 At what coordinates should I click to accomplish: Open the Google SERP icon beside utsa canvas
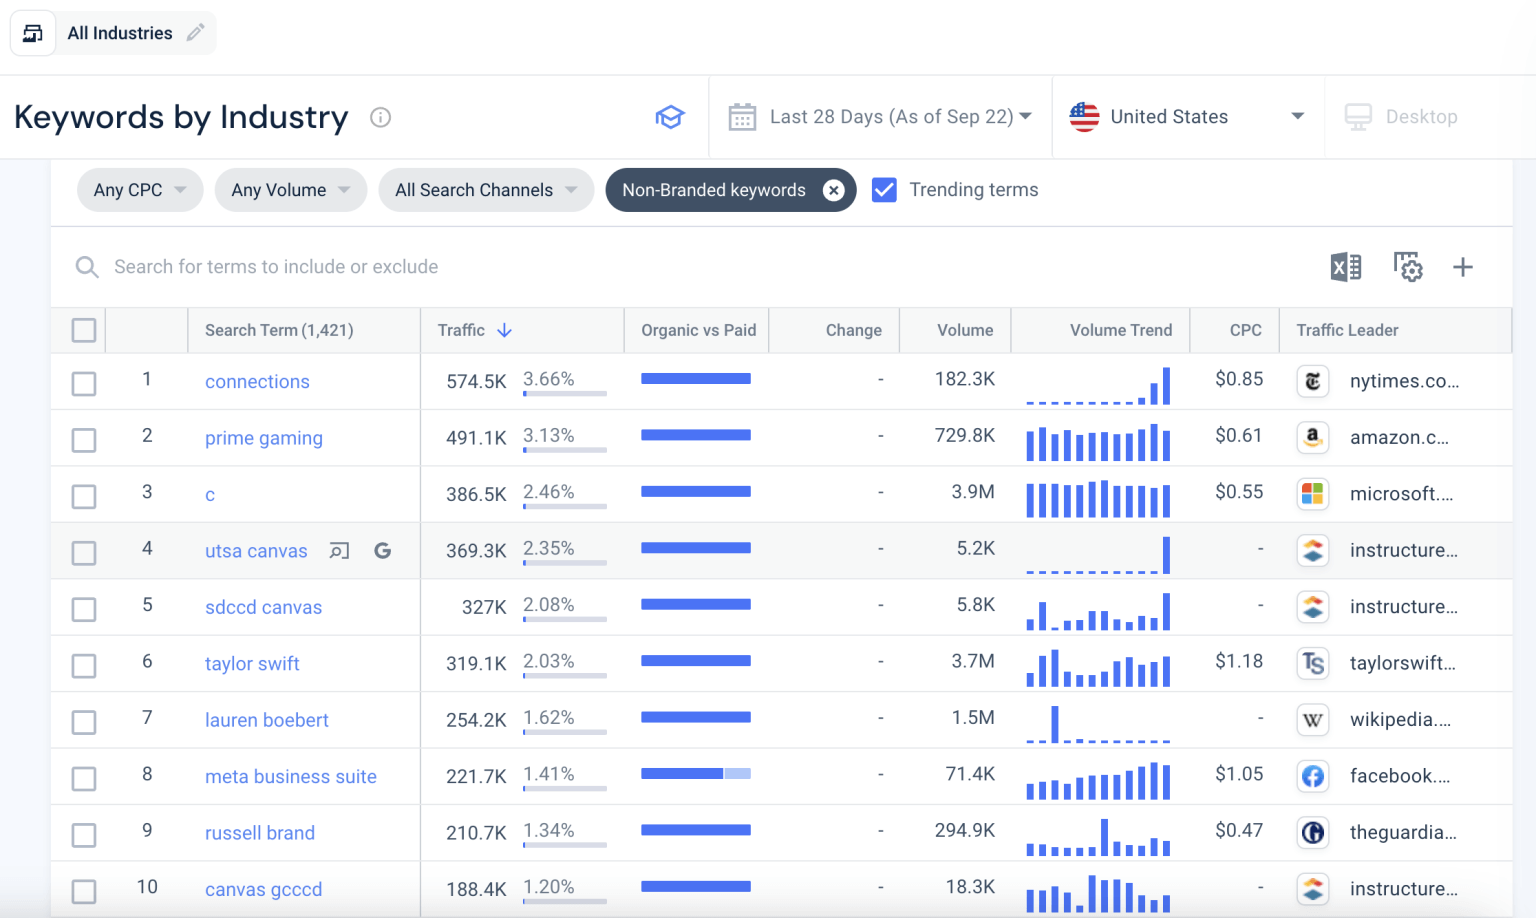[383, 551]
